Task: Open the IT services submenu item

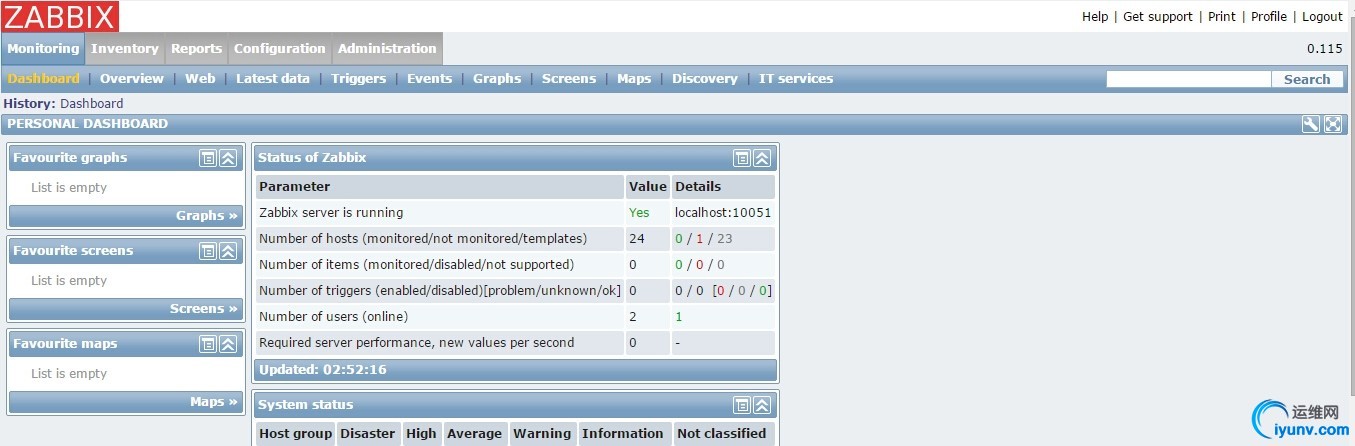Action: [x=796, y=78]
